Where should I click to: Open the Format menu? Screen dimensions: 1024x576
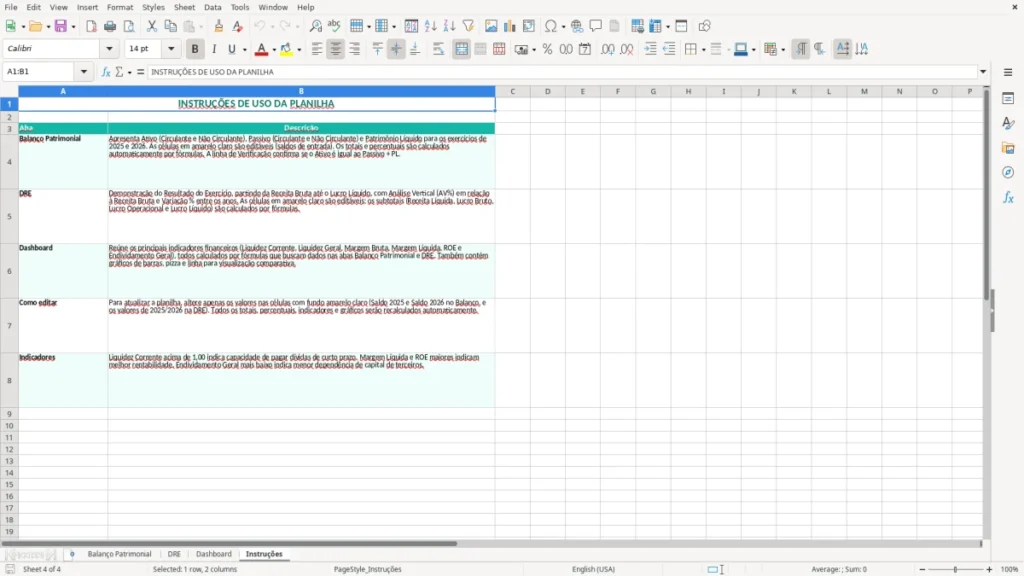[x=120, y=7]
